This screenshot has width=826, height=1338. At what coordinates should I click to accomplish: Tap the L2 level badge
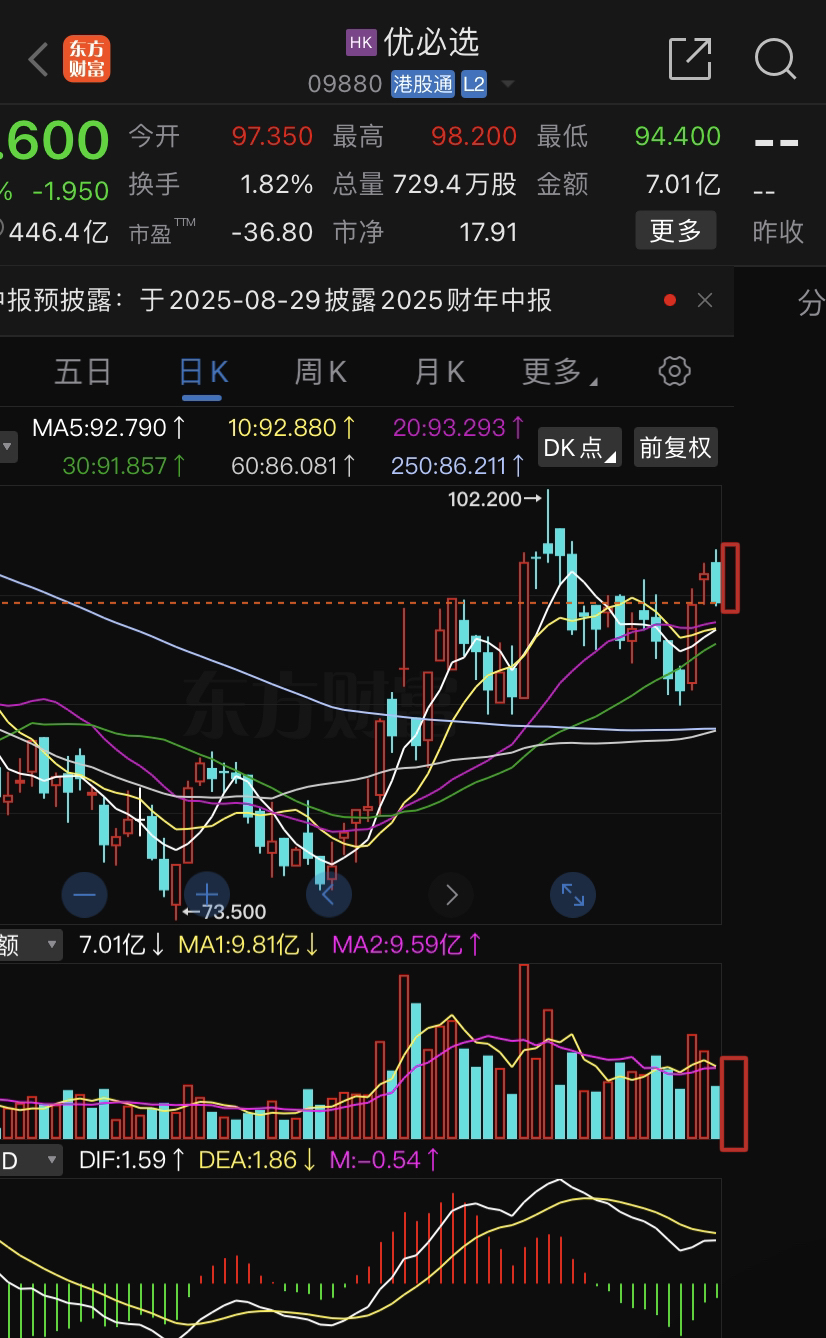(x=474, y=84)
